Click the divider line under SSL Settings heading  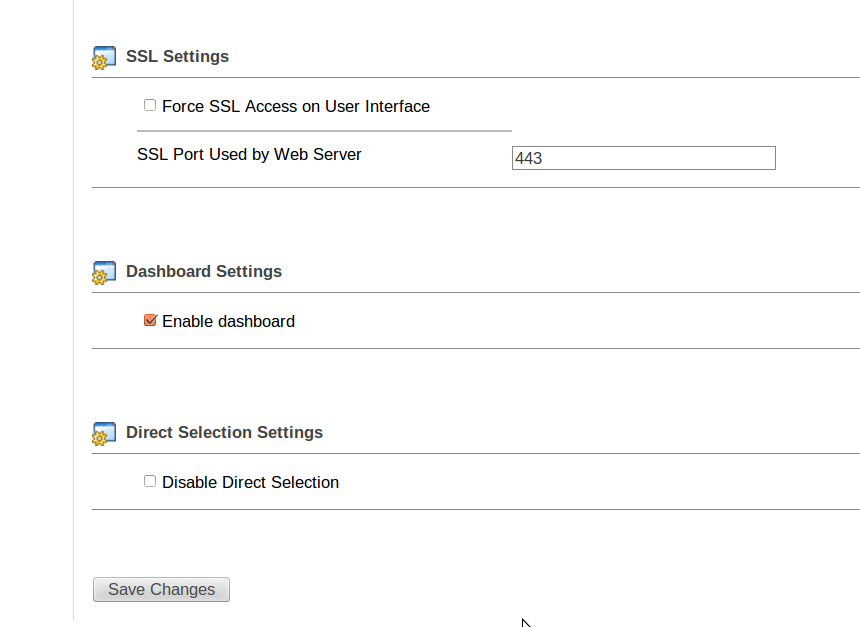coord(475,77)
